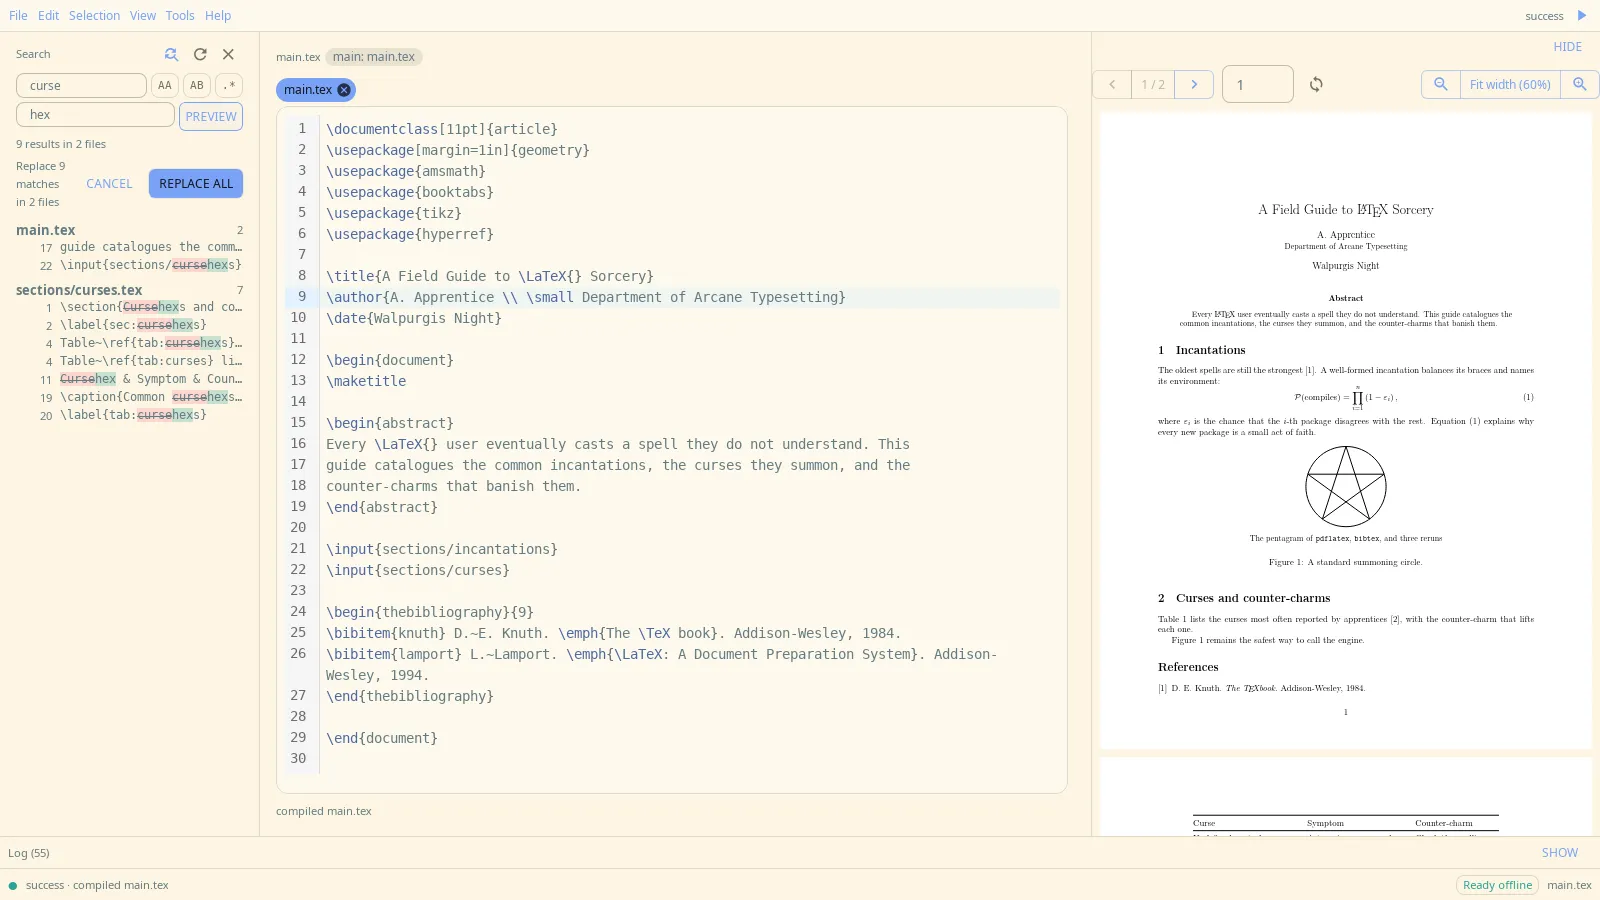
Task: Open the 'Fit width (60%)' zoom dropdown
Action: point(1510,85)
